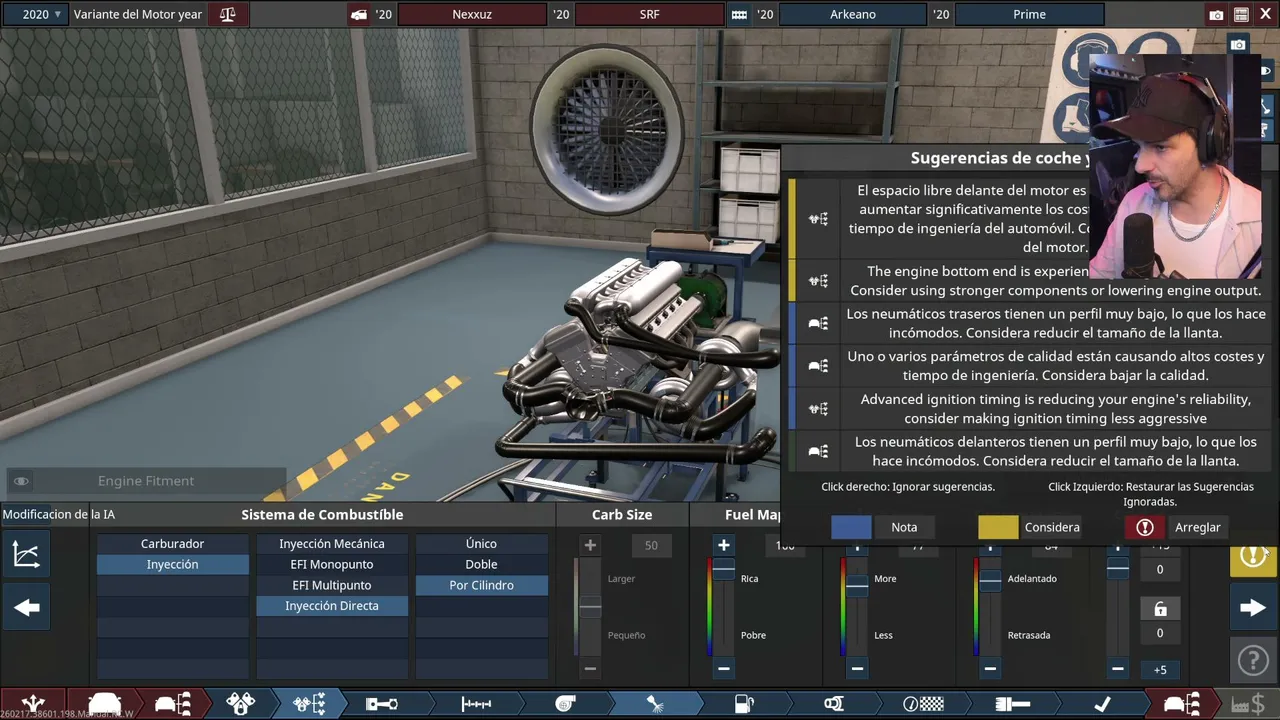Increase Carb Size with plus button
The height and width of the screenshot is (720, 1280).
click(590, 545)
